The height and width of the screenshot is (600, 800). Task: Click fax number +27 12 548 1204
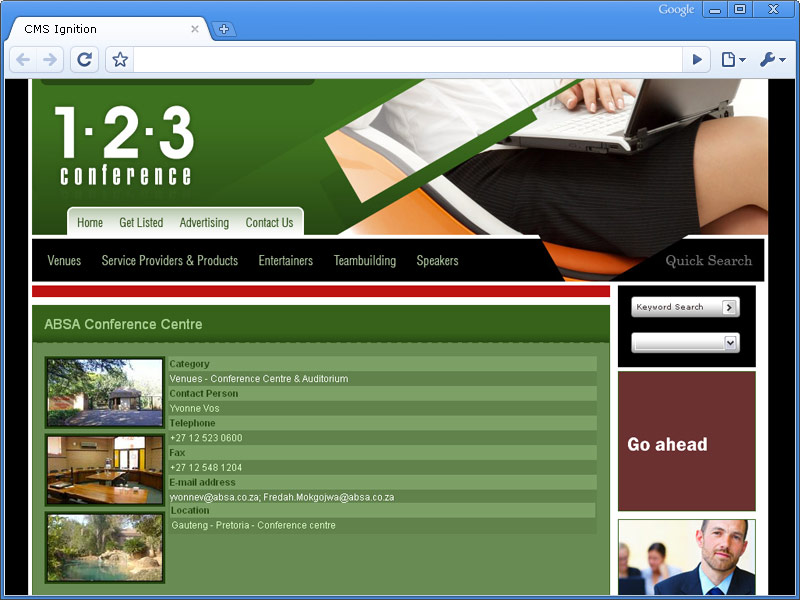coord(206,467)
